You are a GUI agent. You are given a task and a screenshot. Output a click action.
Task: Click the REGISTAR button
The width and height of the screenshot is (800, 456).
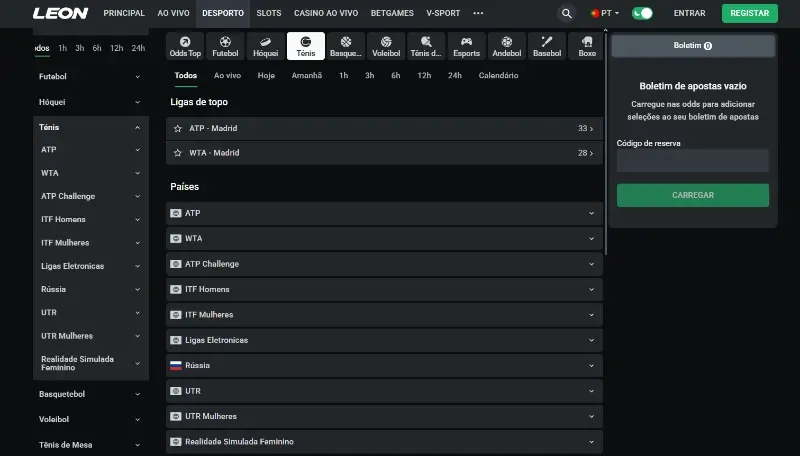[749, 13]
